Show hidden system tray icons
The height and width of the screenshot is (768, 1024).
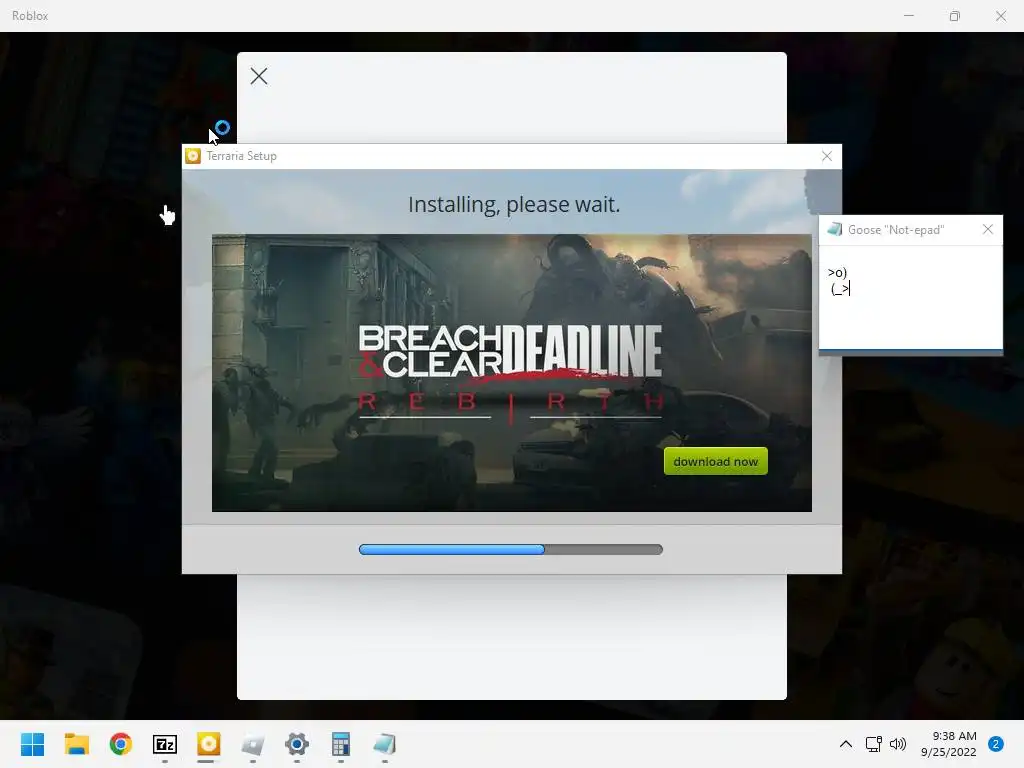point(845,744)
